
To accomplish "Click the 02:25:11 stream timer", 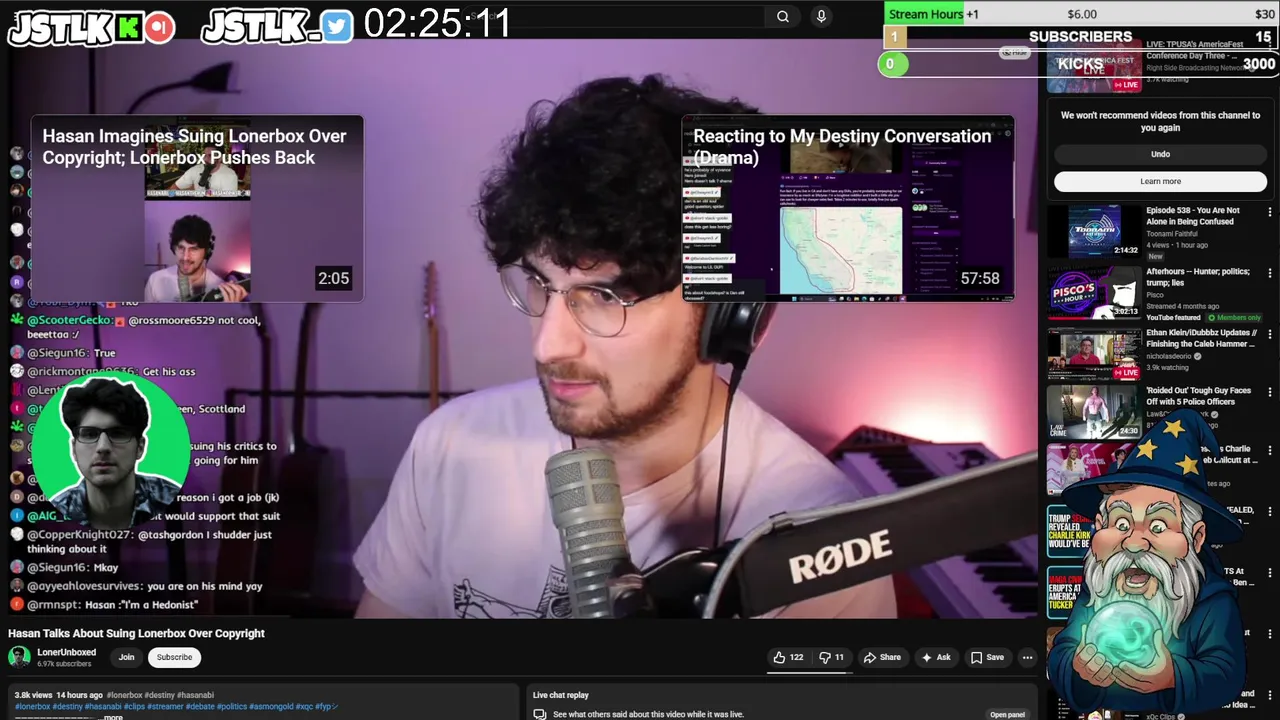I will pos(437,23).
